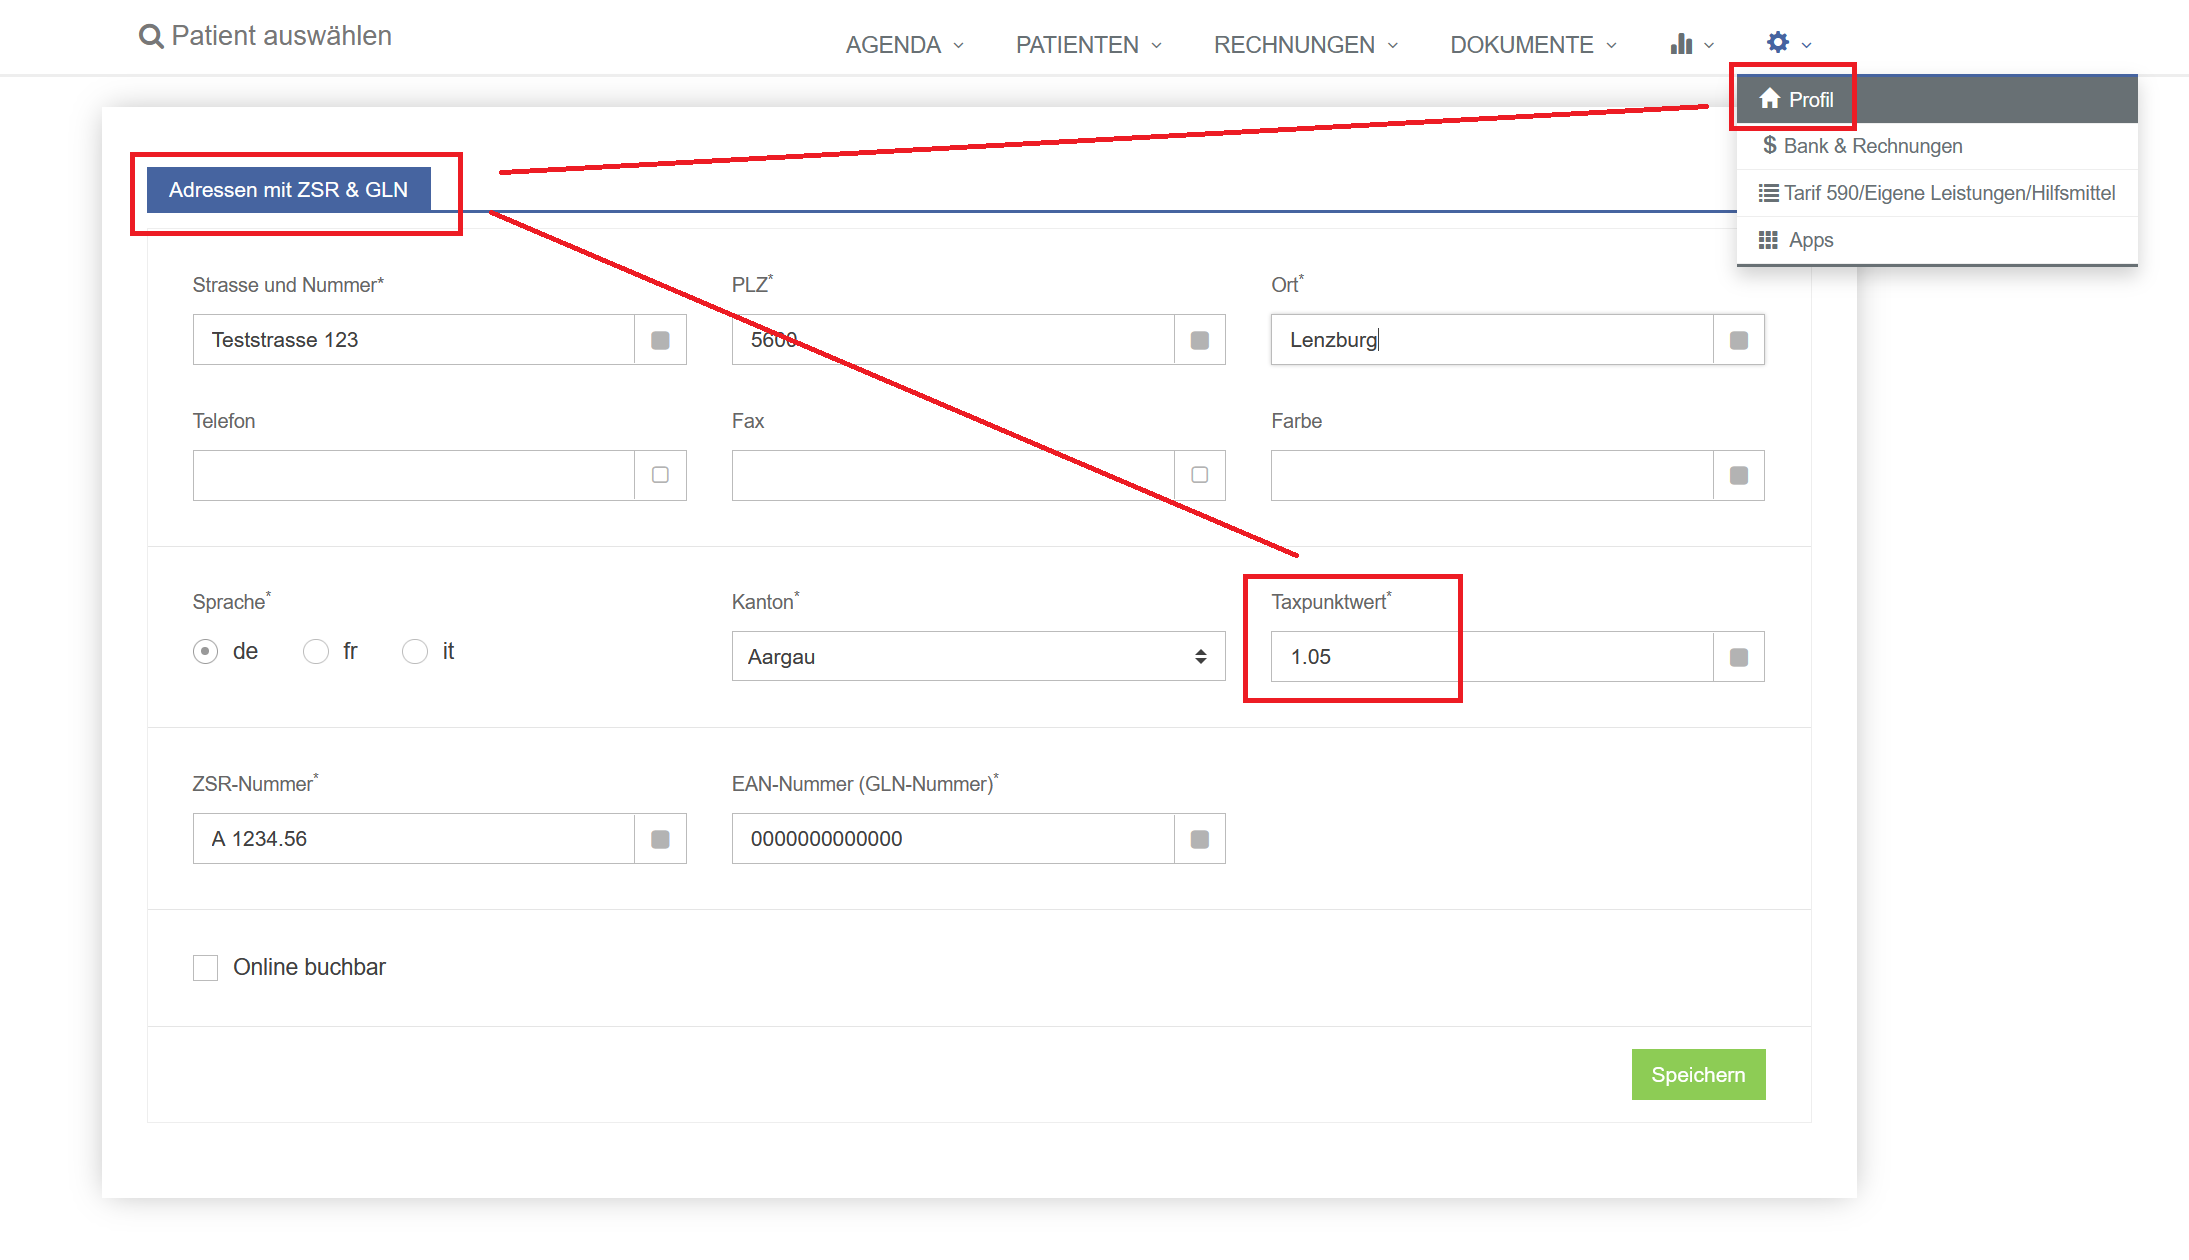Enable the Online buchbar checkbox
Image resolution: width=2189 pixels, height=1260 pixels.
[206, 968]
